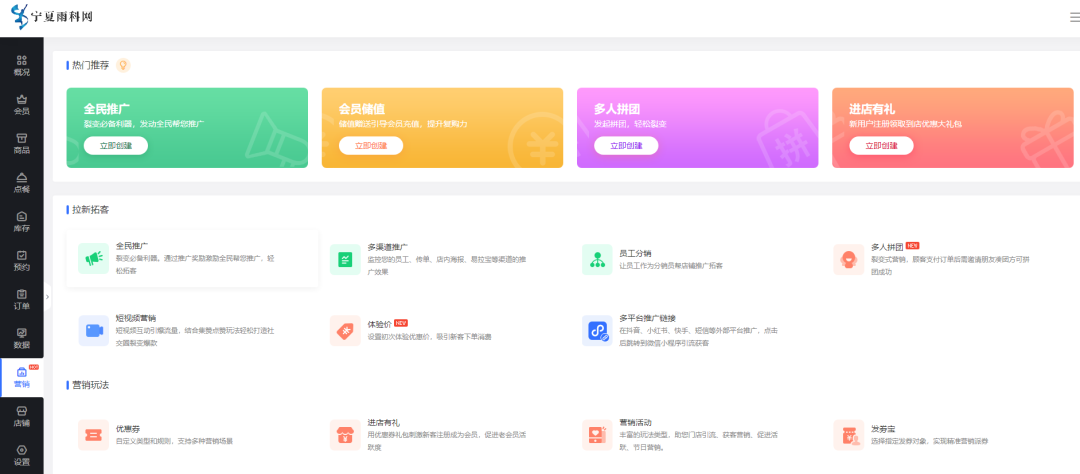Open the 营销活动 title link
1080x474 pixels.
pos(635,422)
